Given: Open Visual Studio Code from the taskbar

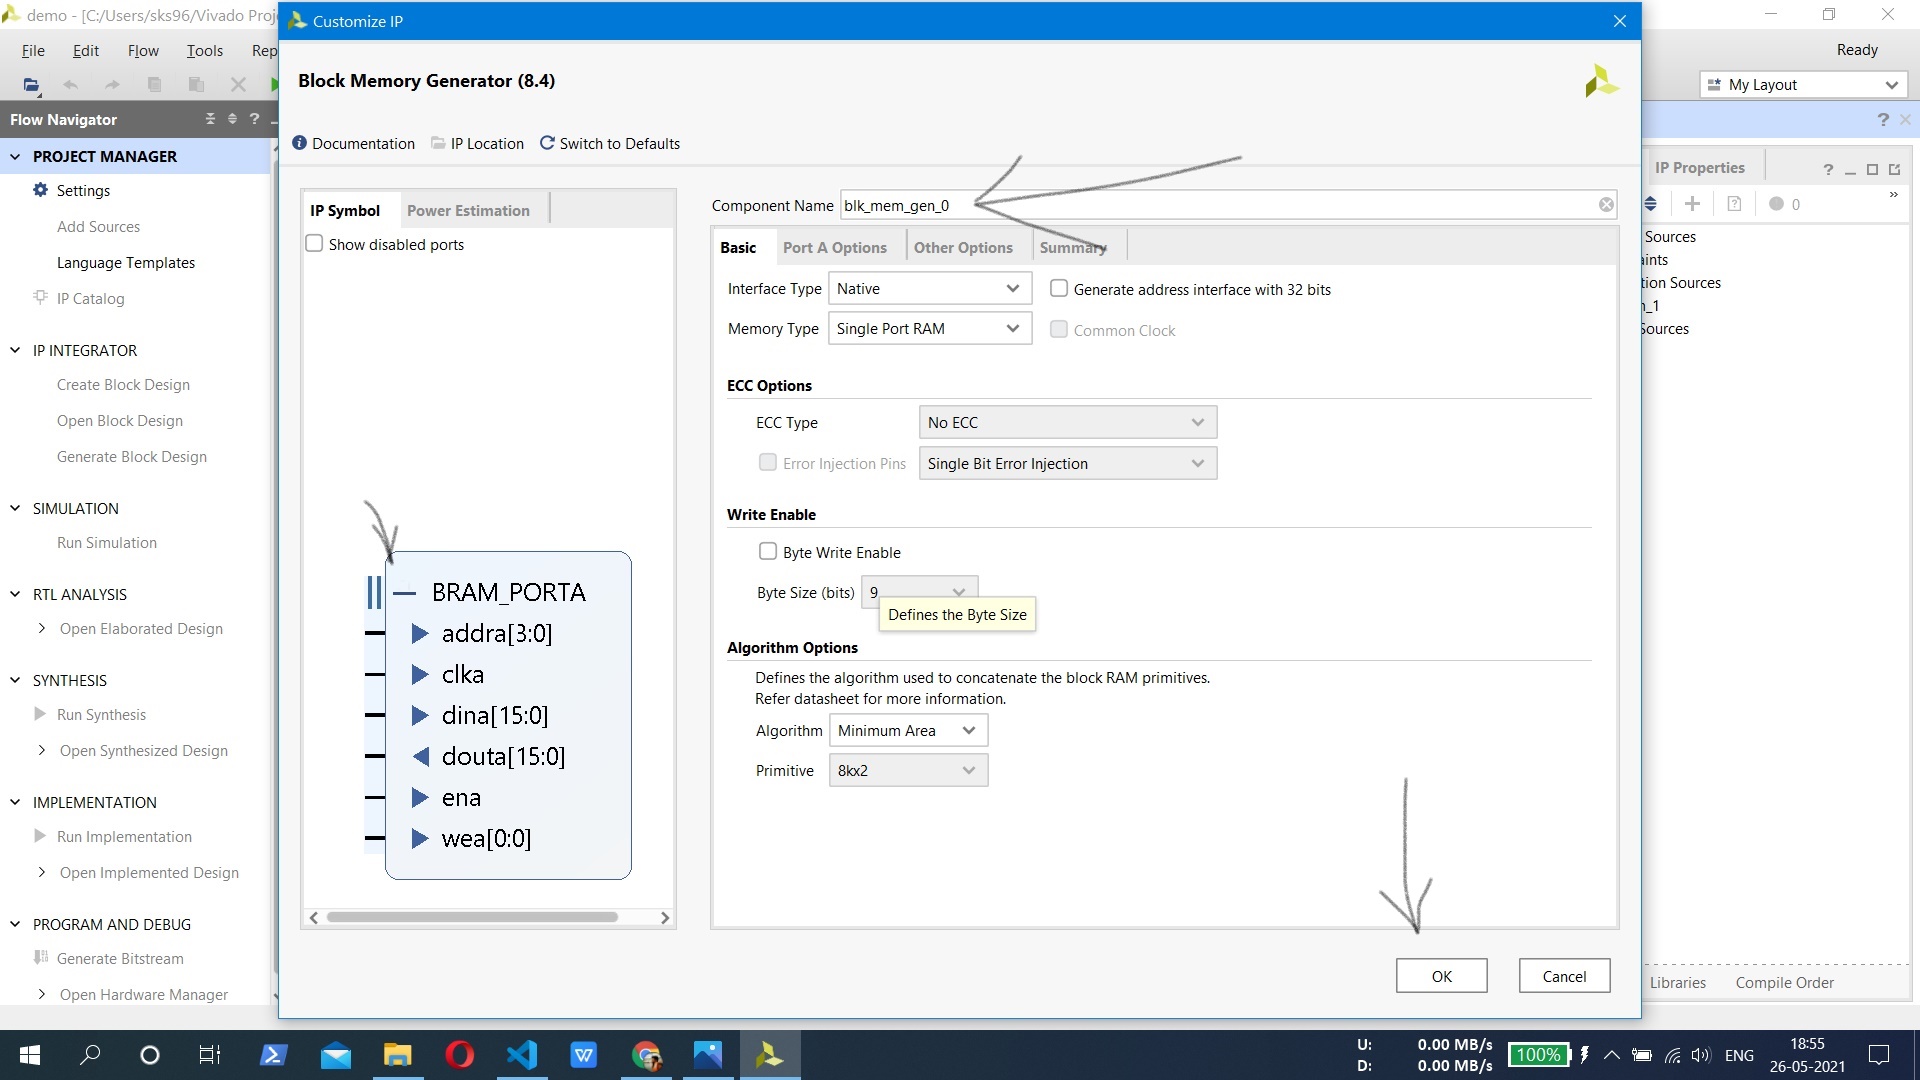Looking at the screenshot, I should pyautogui.click(x=521, y=1055).
